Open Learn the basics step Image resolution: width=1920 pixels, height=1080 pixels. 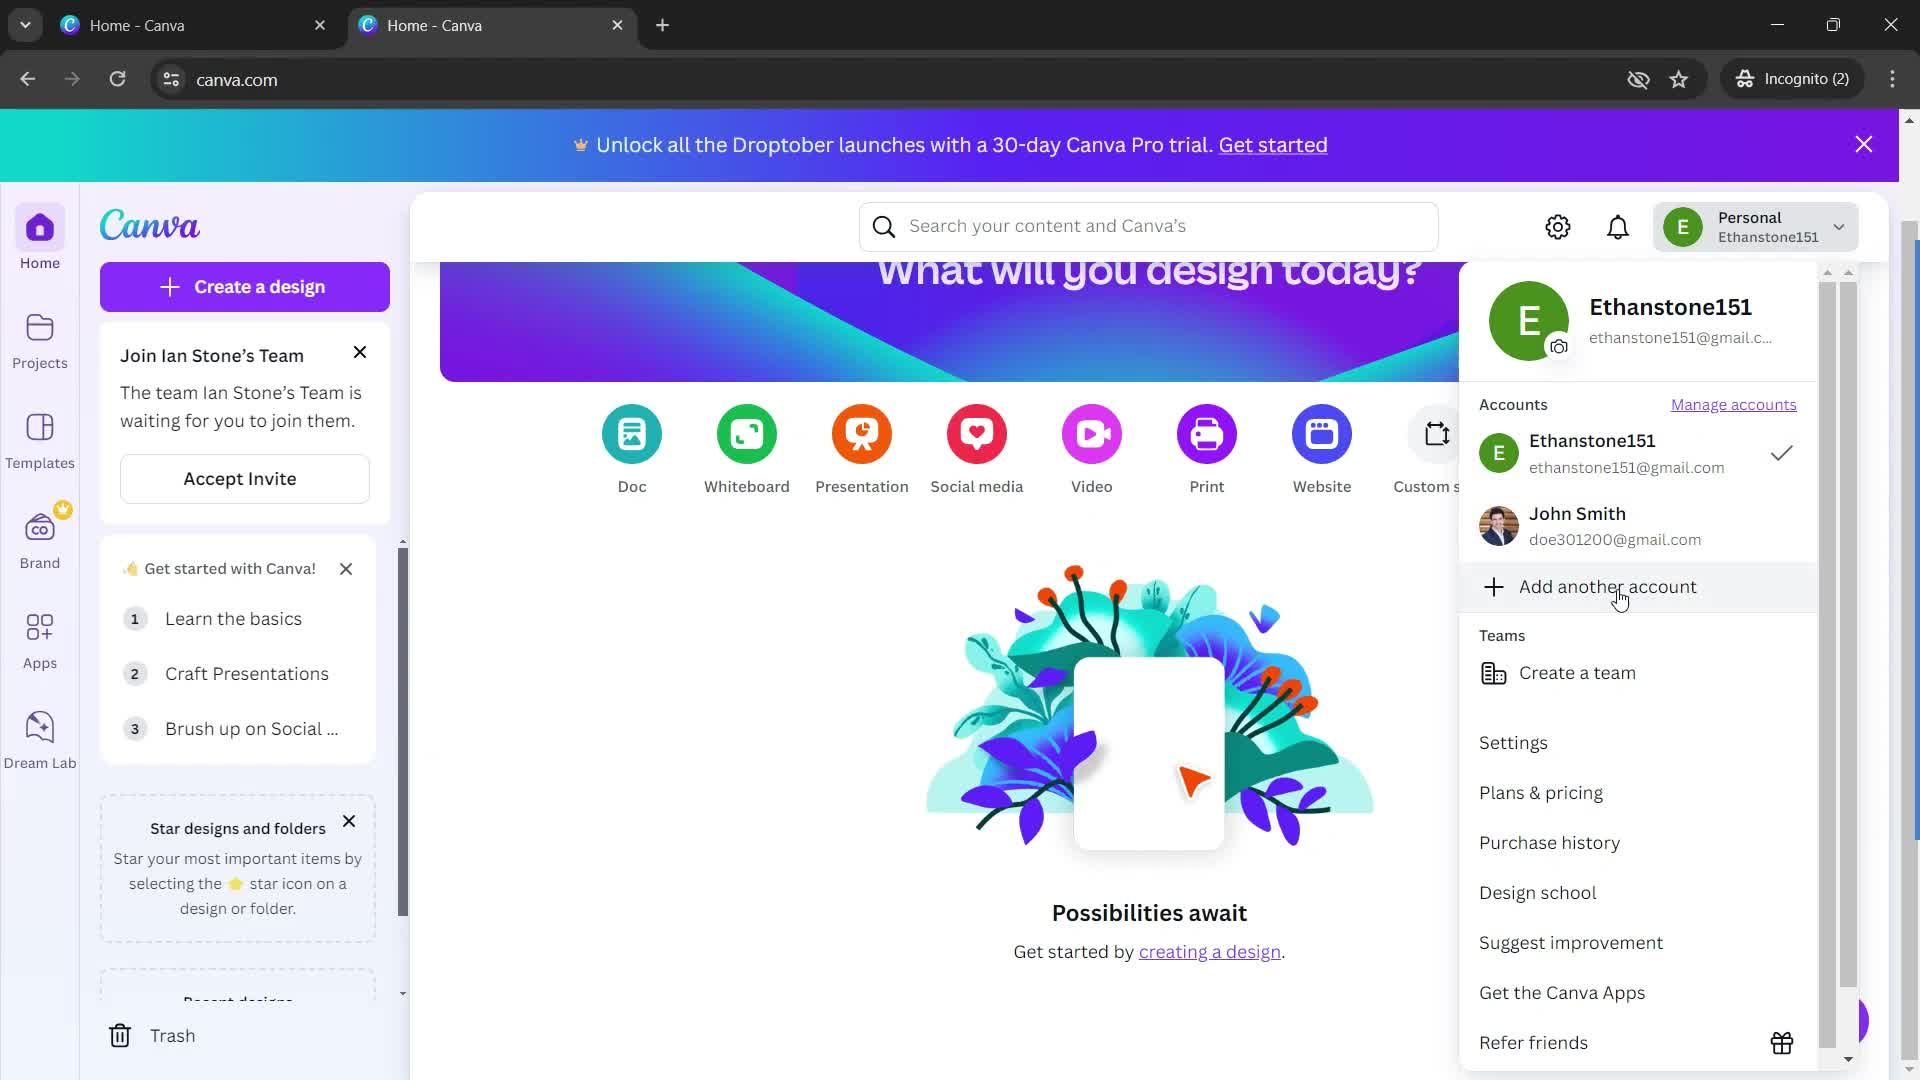click(238, 619)
